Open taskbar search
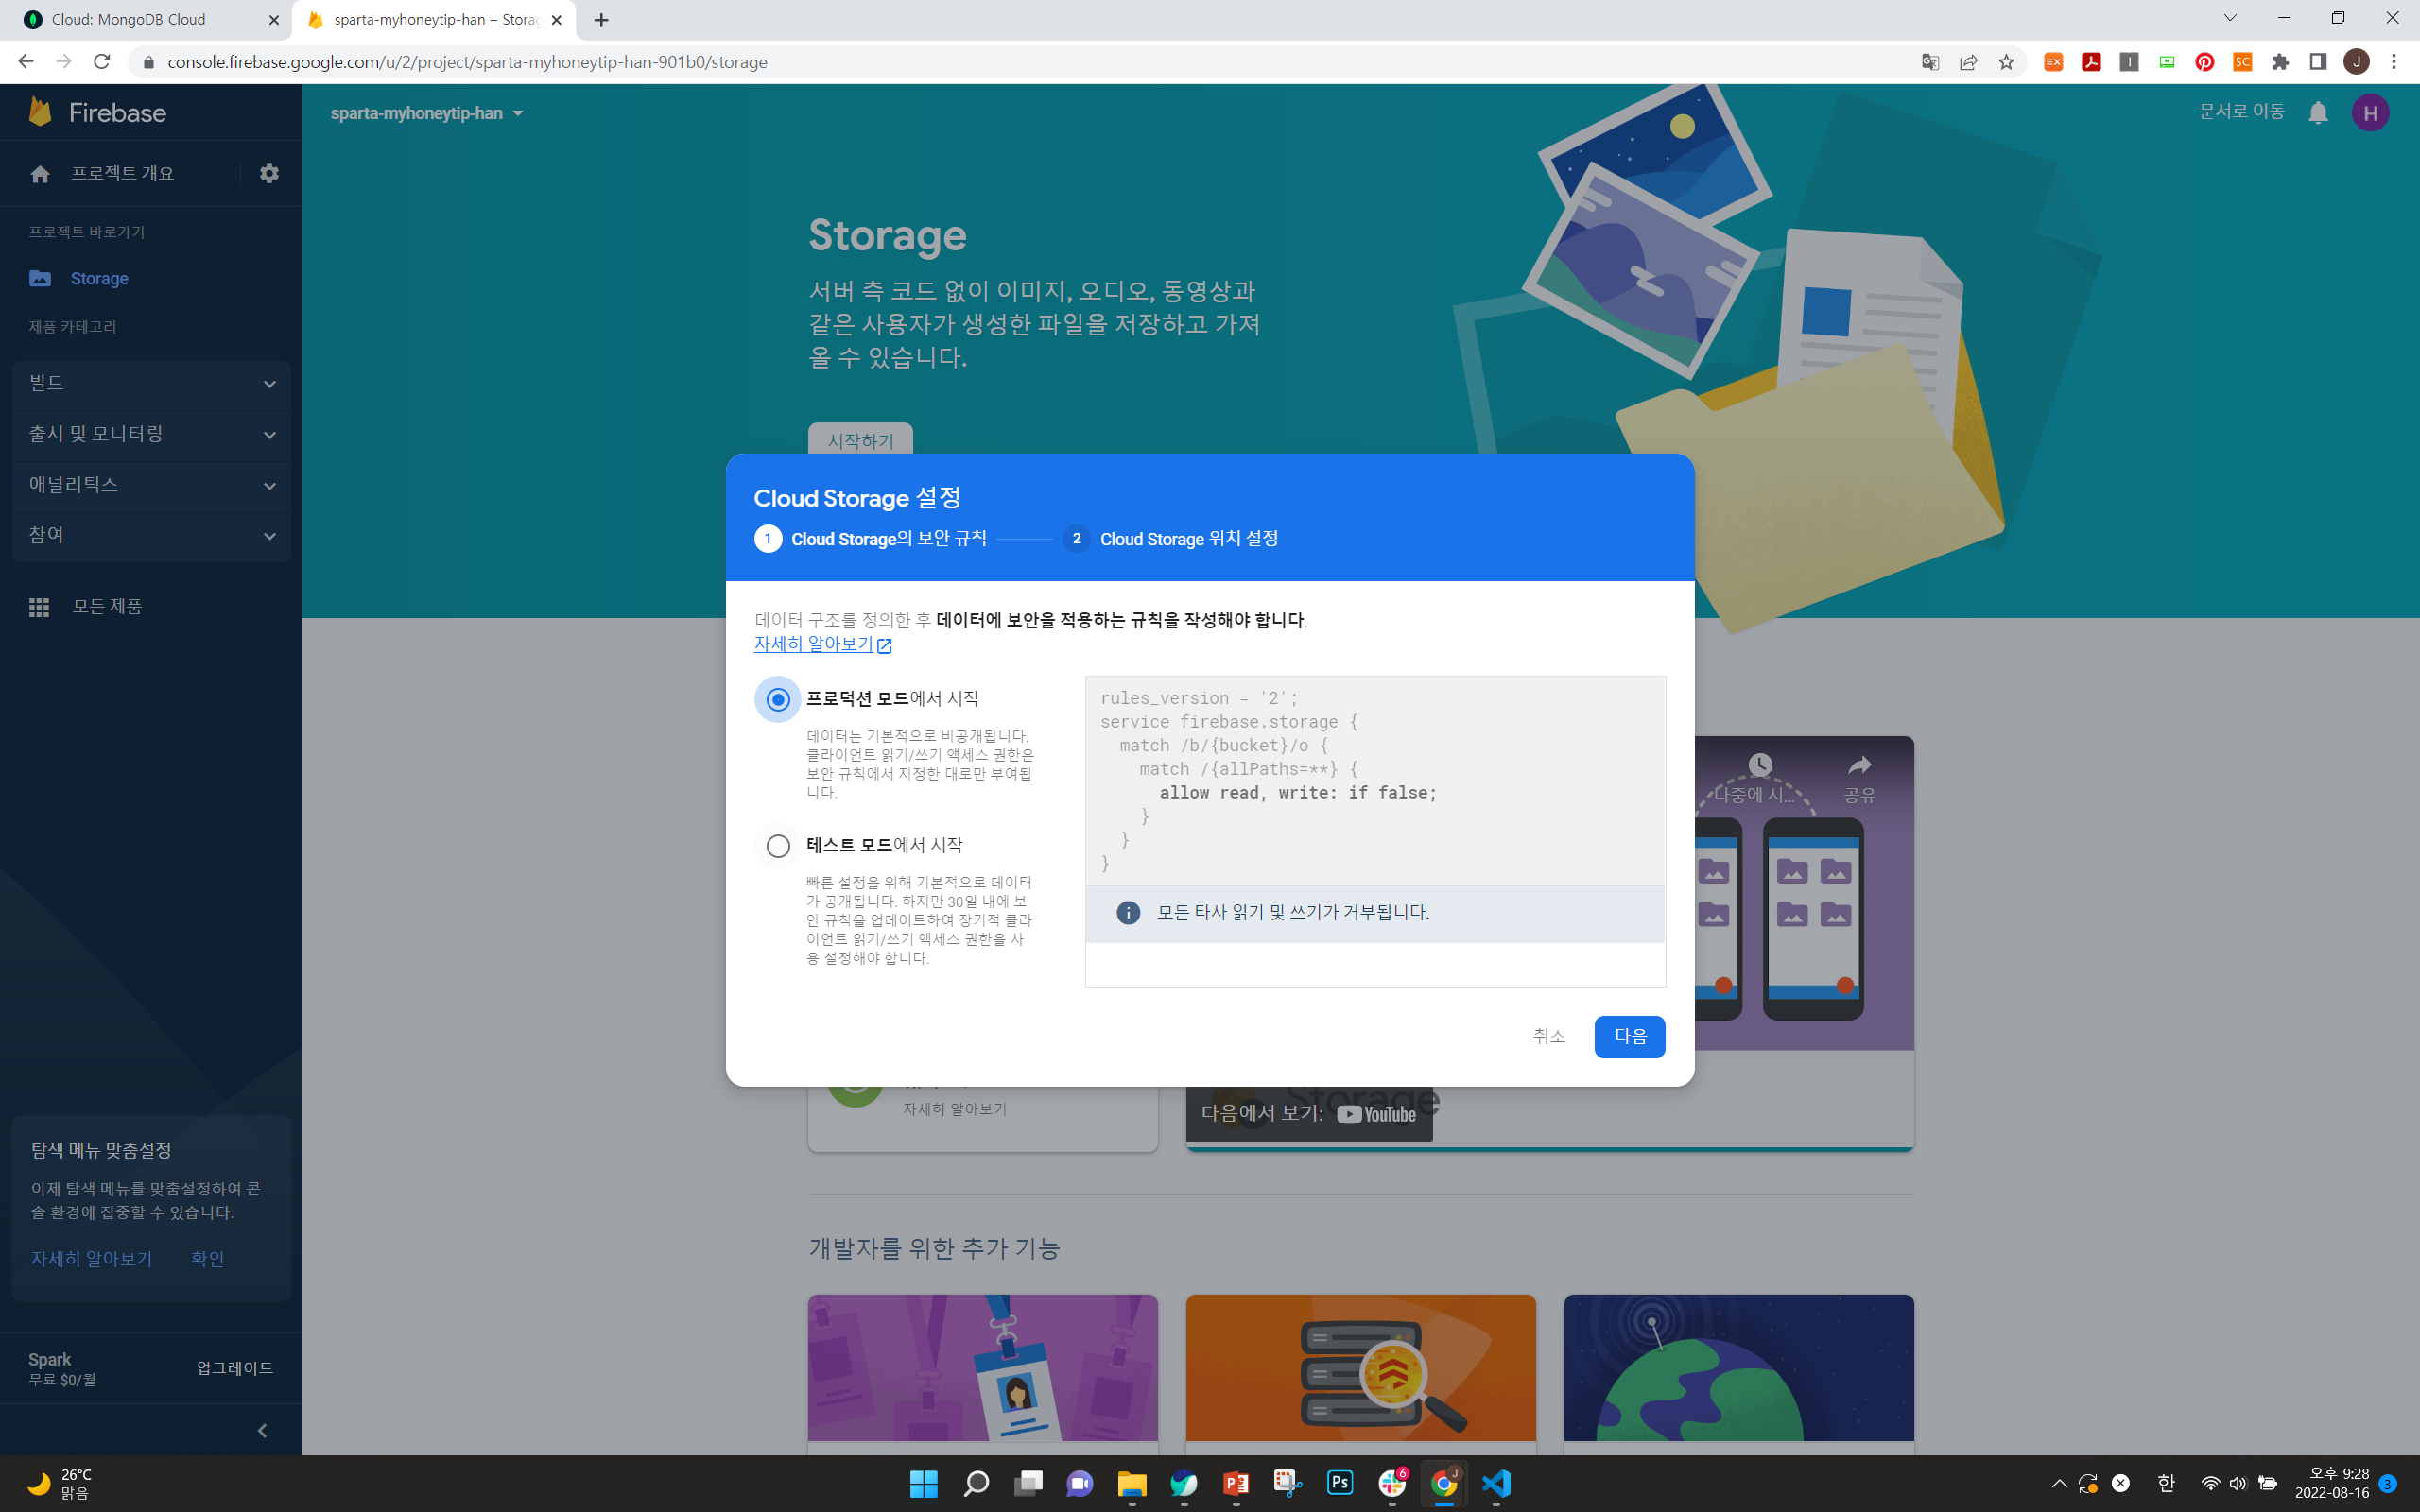This screenshot has width=2420, height=1512. (976, 1483)
